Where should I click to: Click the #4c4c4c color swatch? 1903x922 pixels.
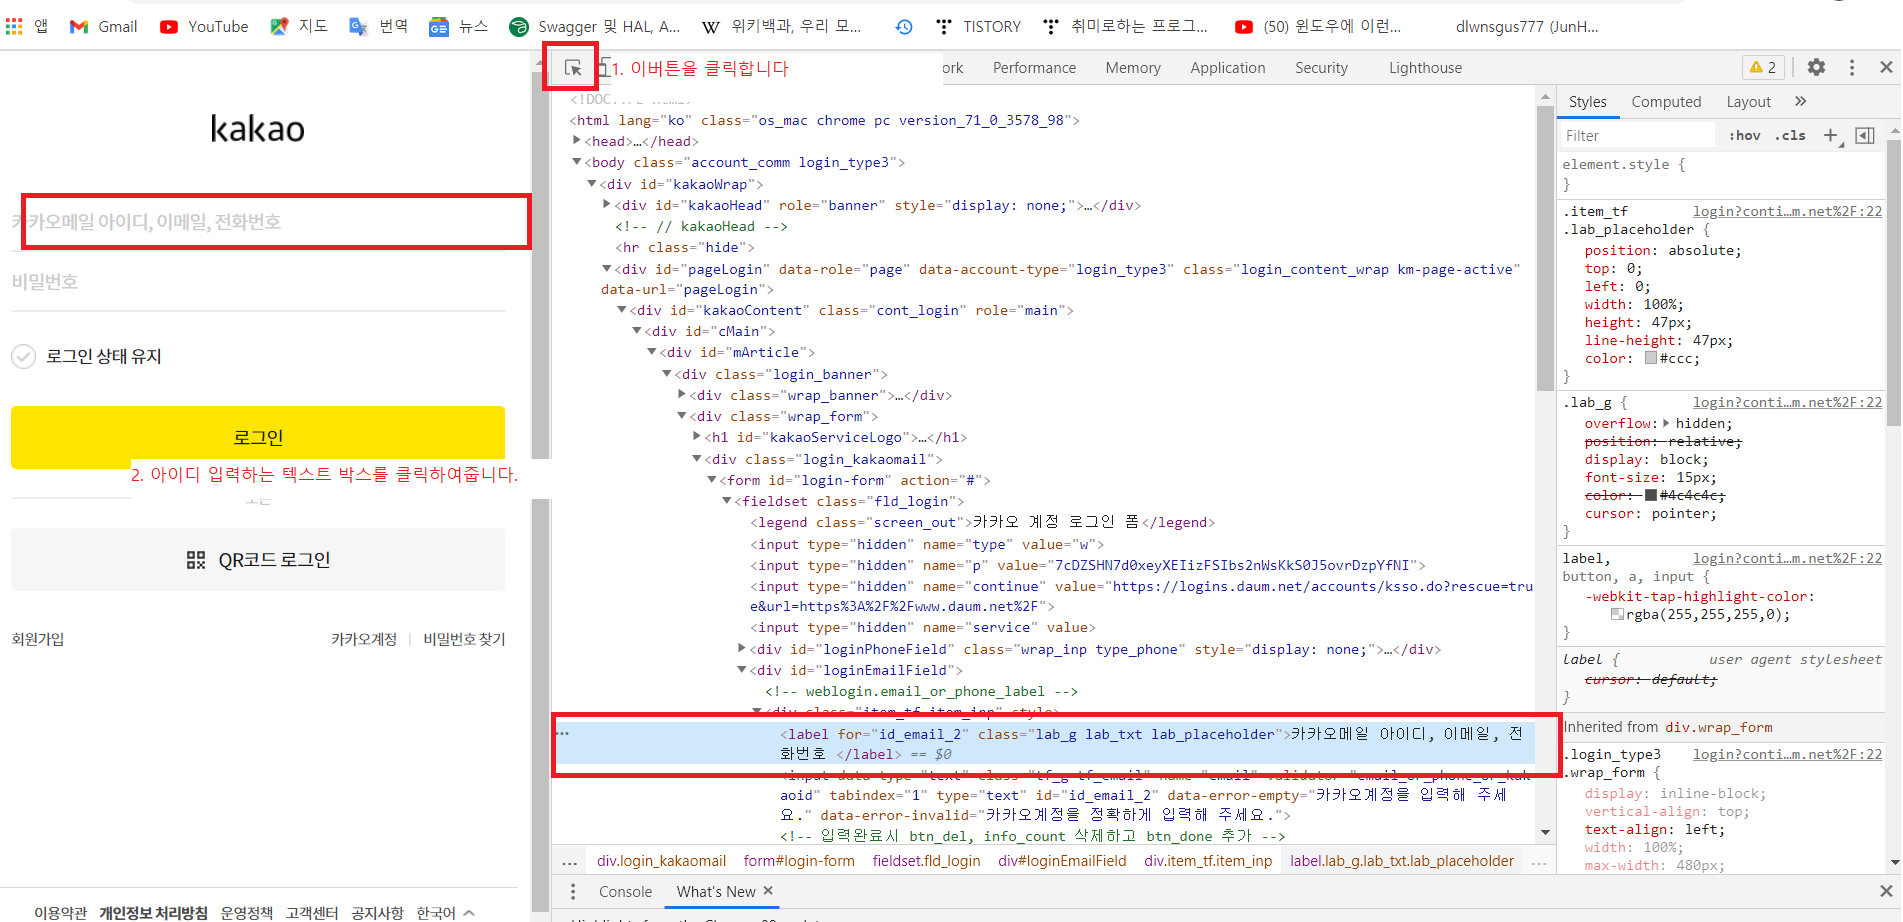[x=1651, y=495]
